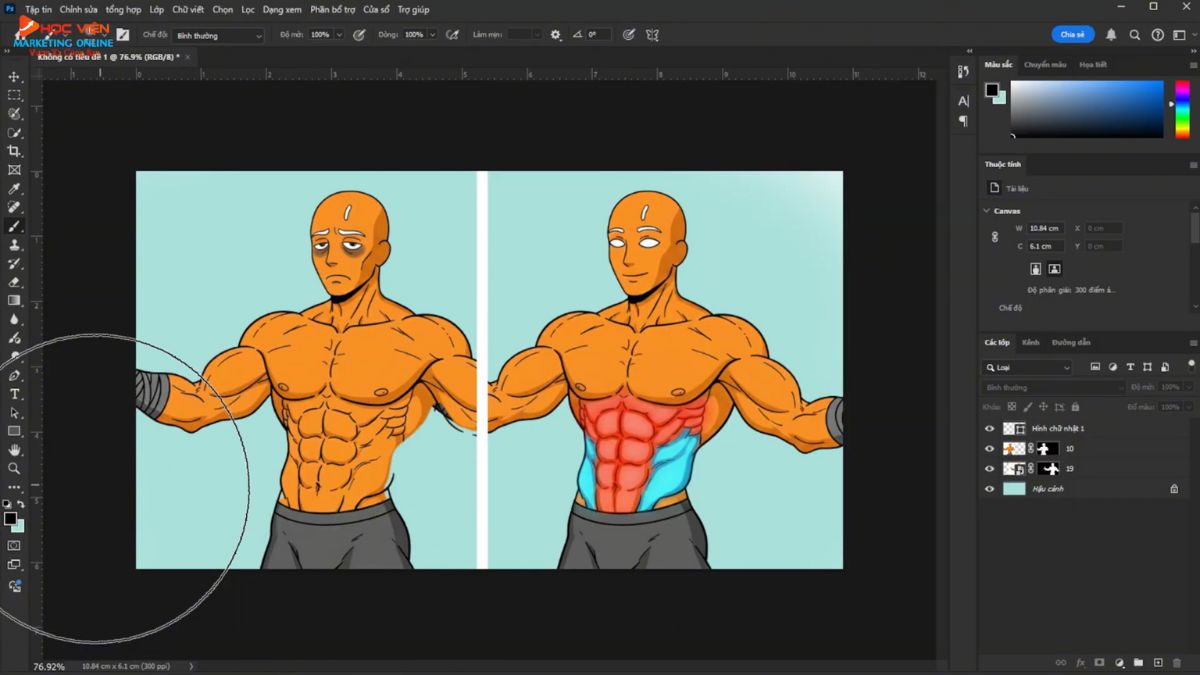Select the Move tool
This screenshot has width=1200, height=675.
14,77
